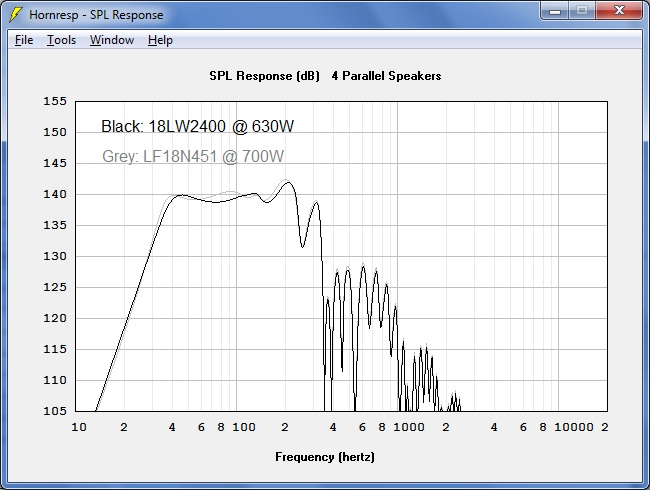Click the 105 dB axis value

pyautogui.click(x=55, y=411)
